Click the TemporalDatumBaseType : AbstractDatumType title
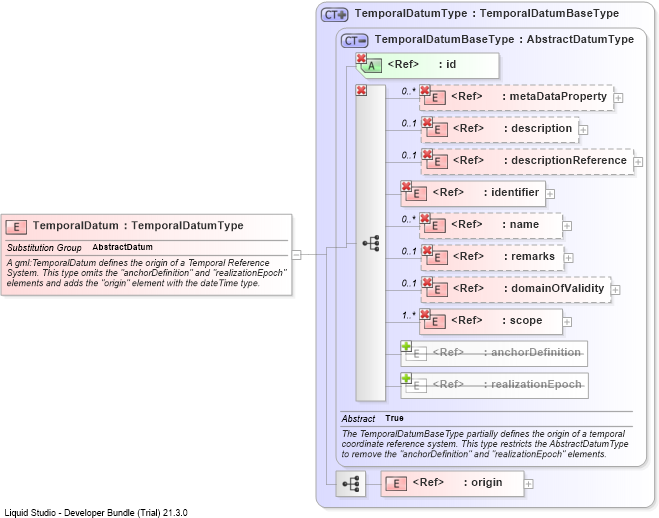The height and width of the screenshot is (518, 659). pos(504,39)
